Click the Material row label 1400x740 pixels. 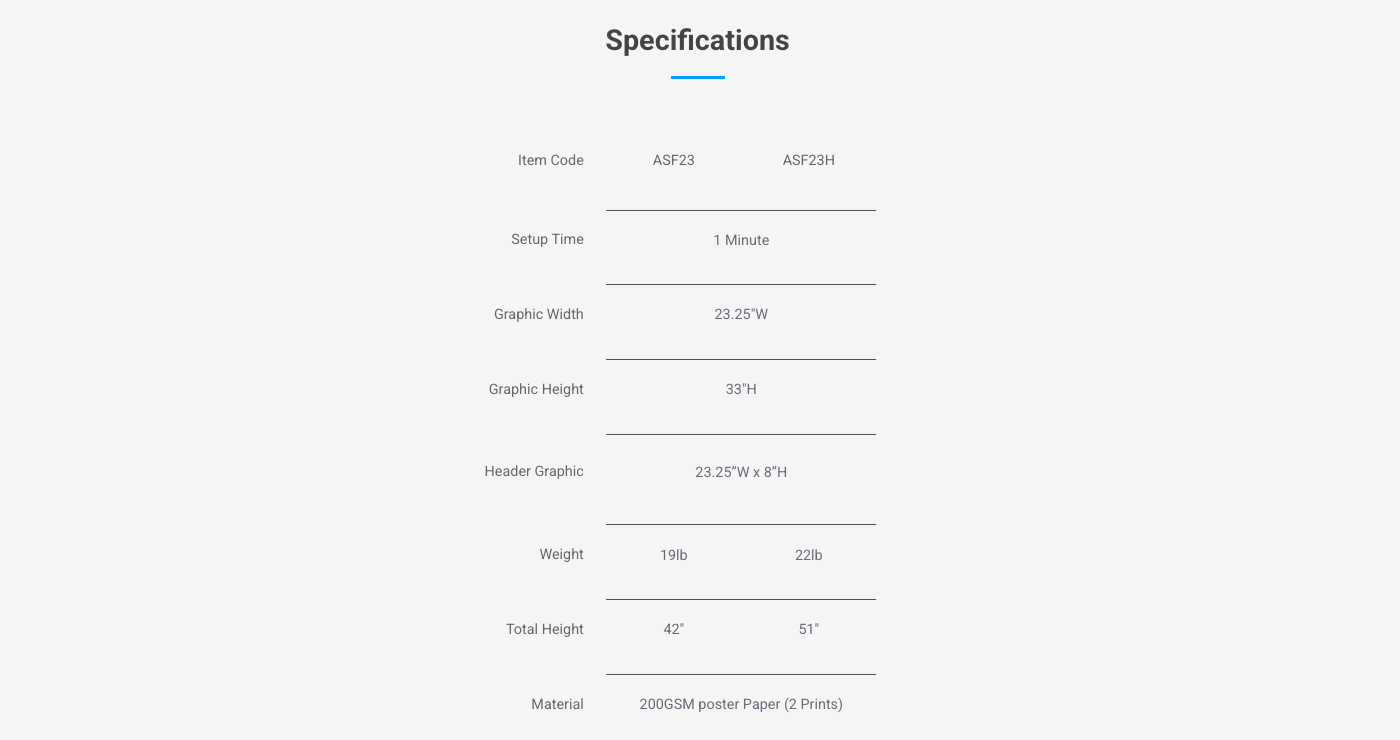(x=557, y=704)
